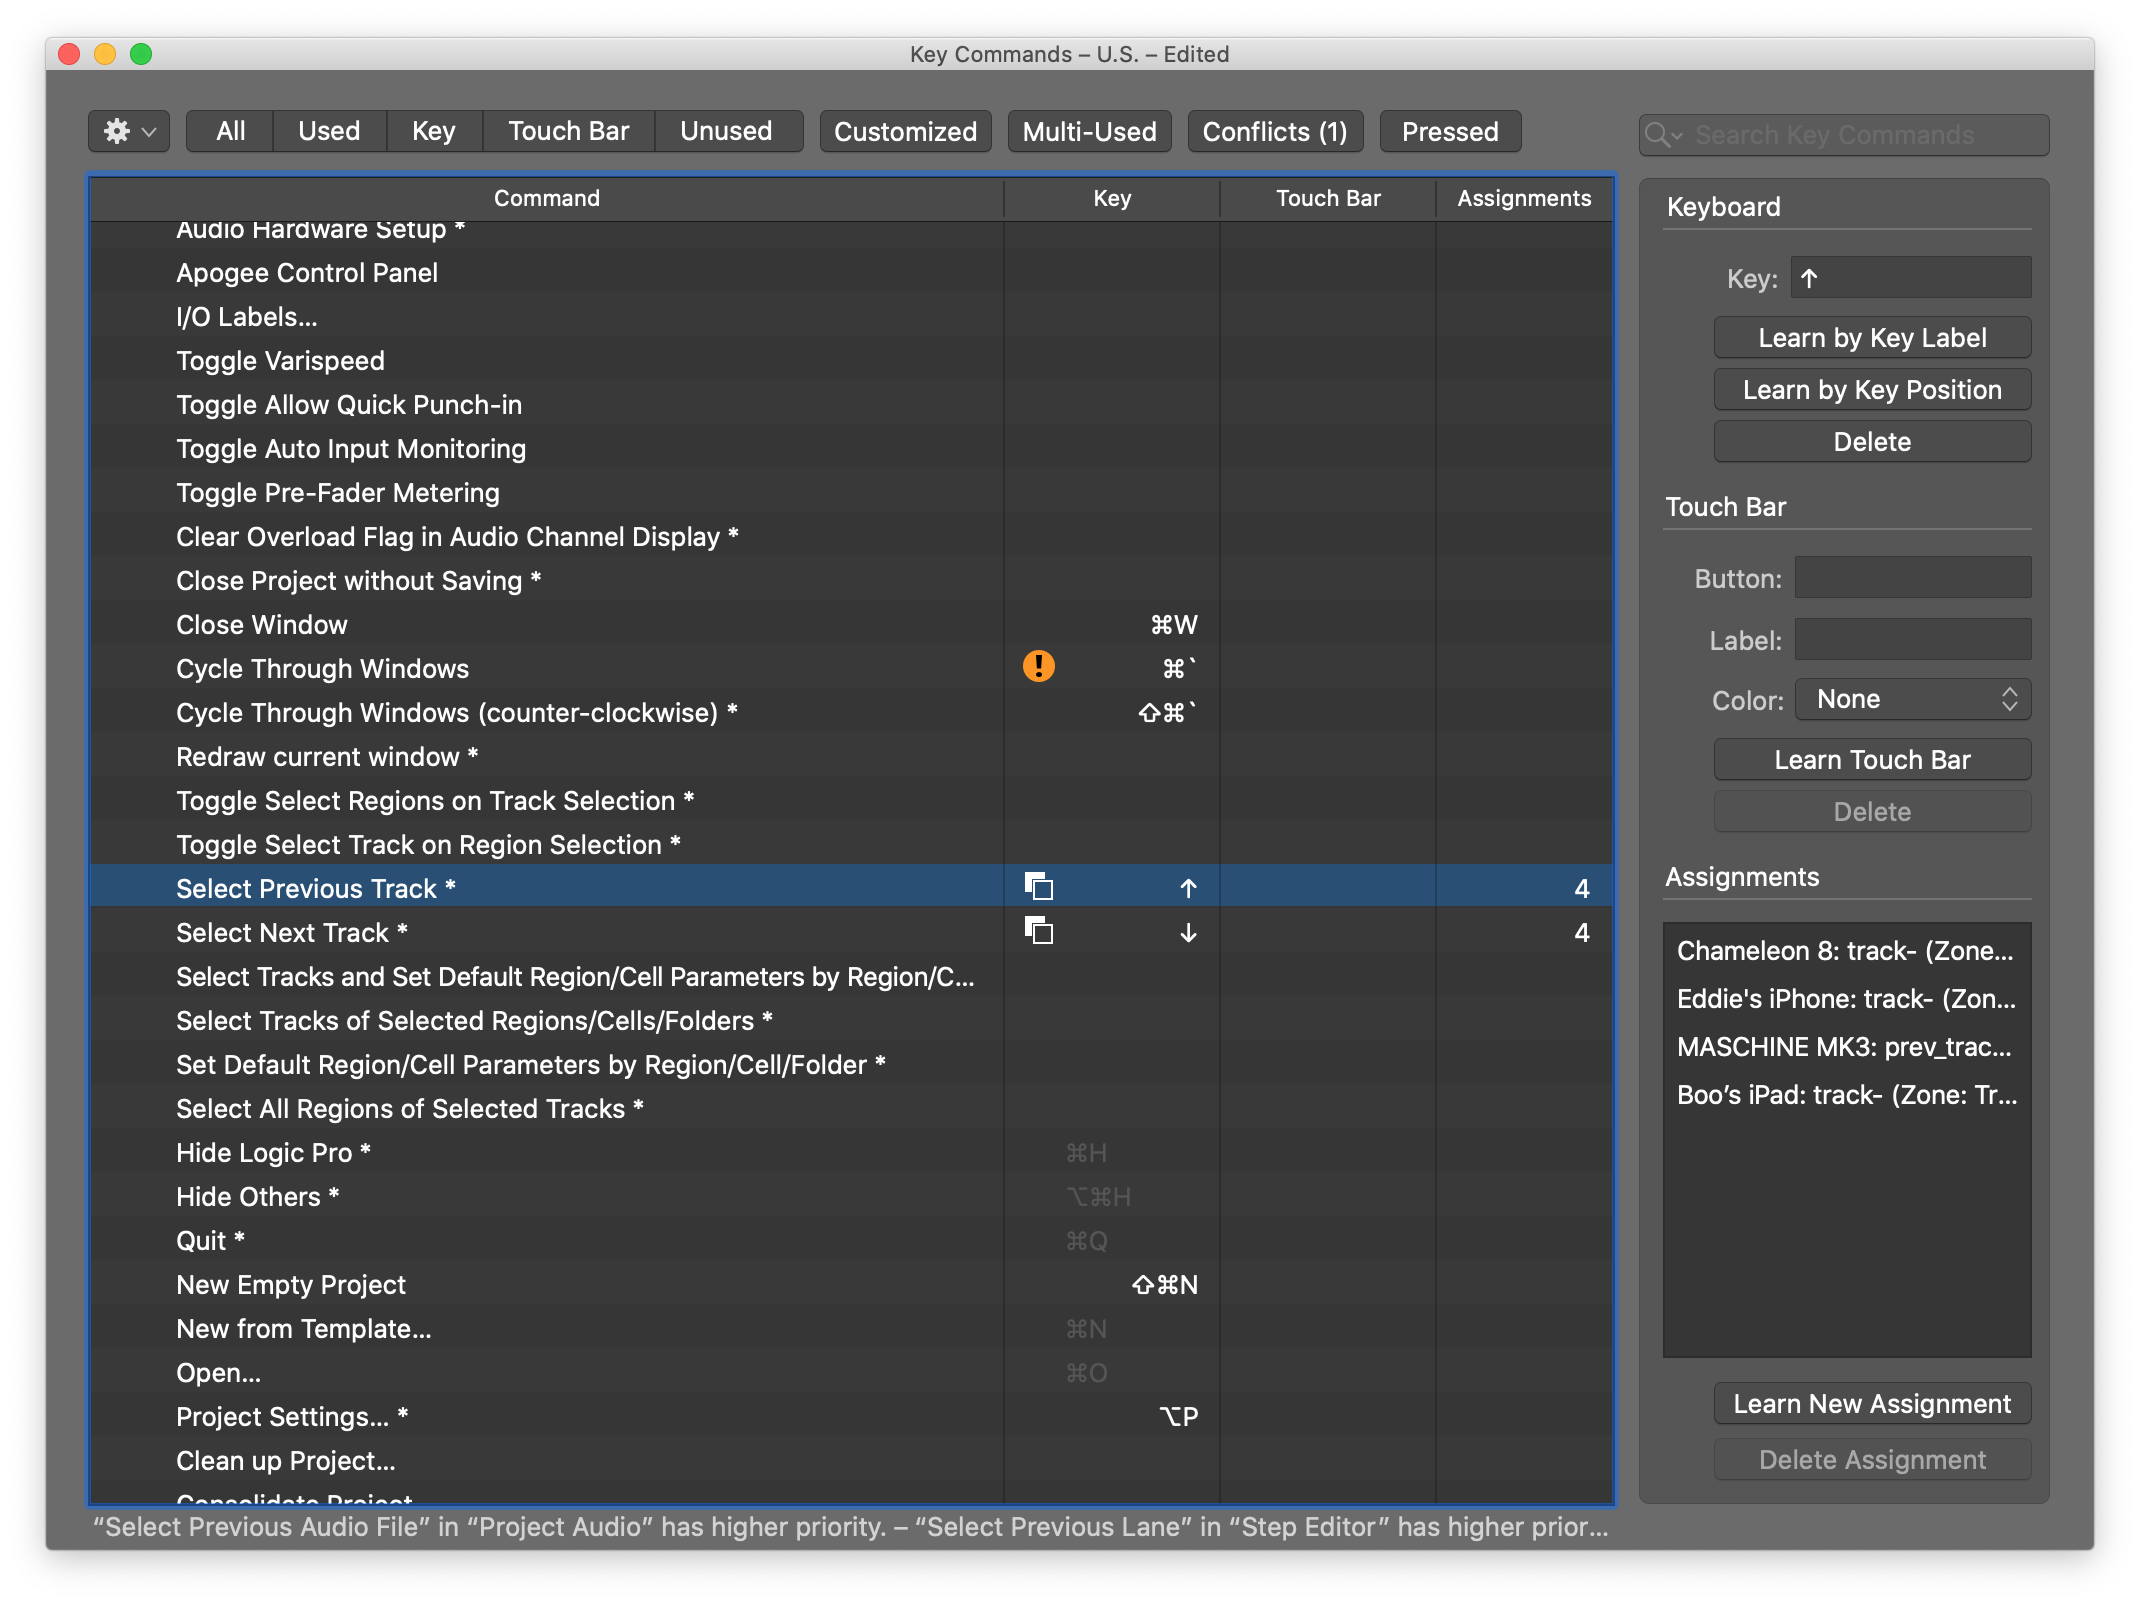Click Learn by Key Label button
2140x1604 pixels.
[1871, 338]
